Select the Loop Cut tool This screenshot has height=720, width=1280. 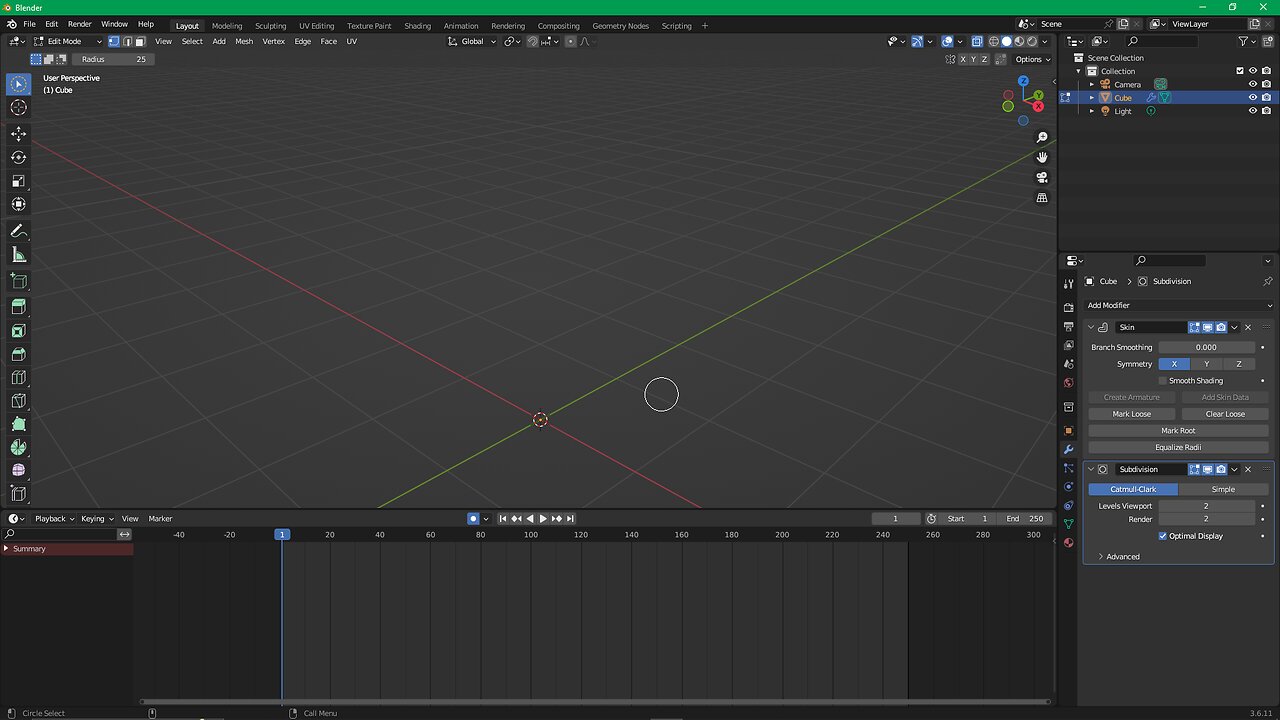[x=18, y=378]
